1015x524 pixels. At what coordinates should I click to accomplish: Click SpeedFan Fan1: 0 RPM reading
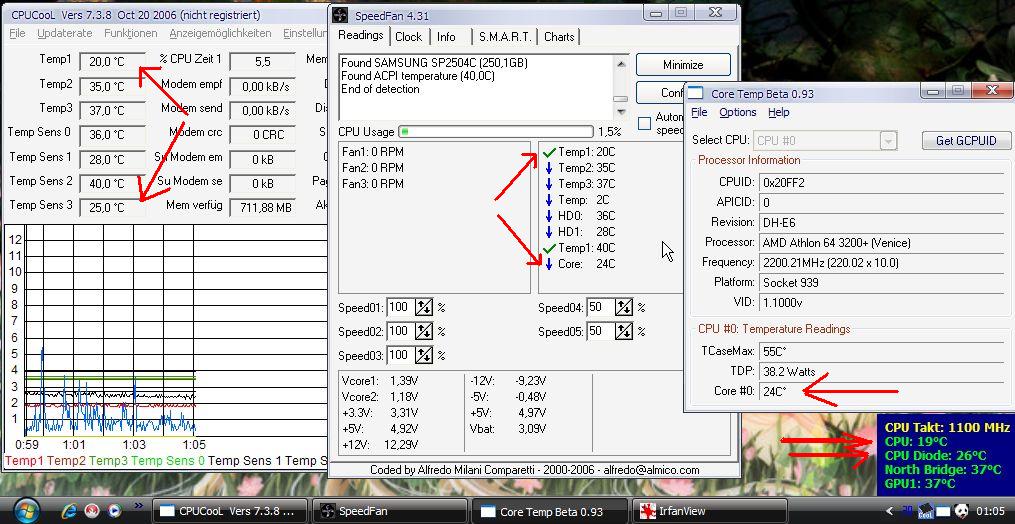pyautogui.click(x=373, y=152)
